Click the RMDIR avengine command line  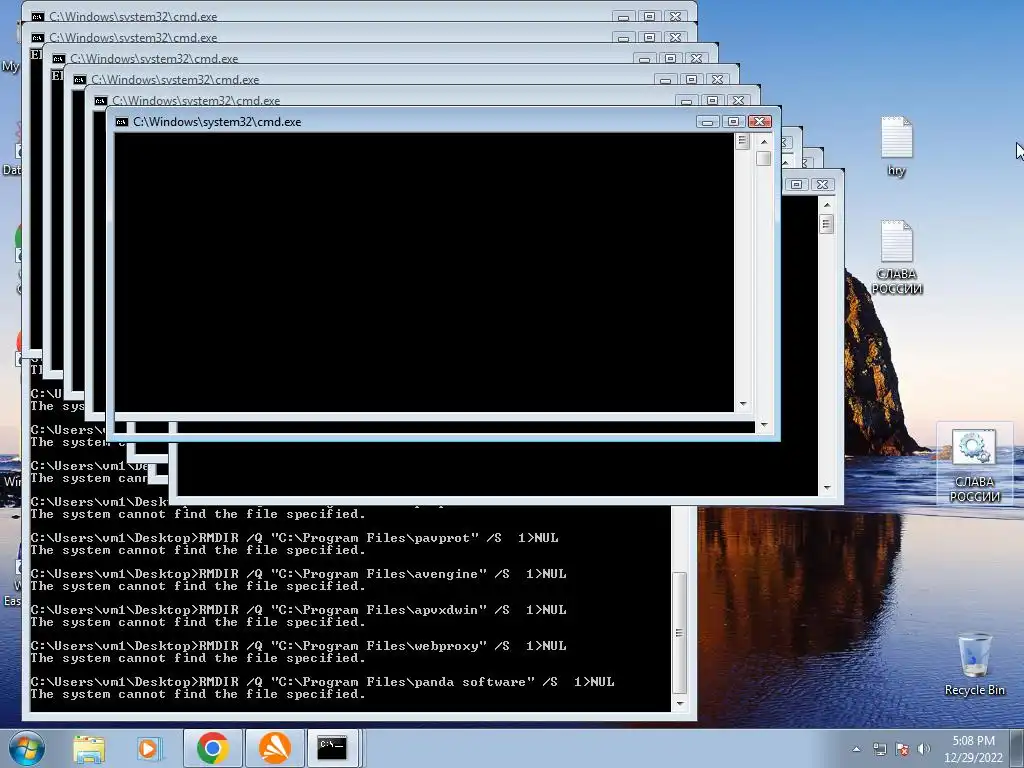(298, 574)
